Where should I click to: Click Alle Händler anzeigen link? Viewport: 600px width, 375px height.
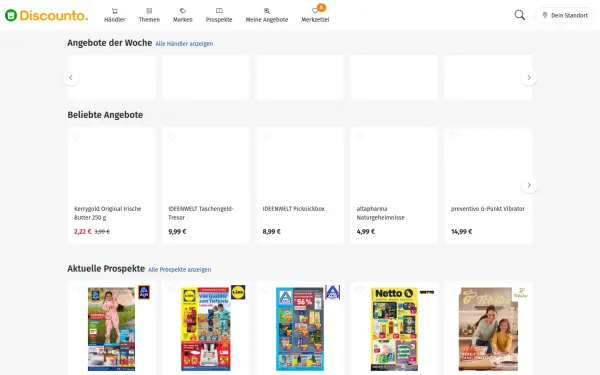184,44
